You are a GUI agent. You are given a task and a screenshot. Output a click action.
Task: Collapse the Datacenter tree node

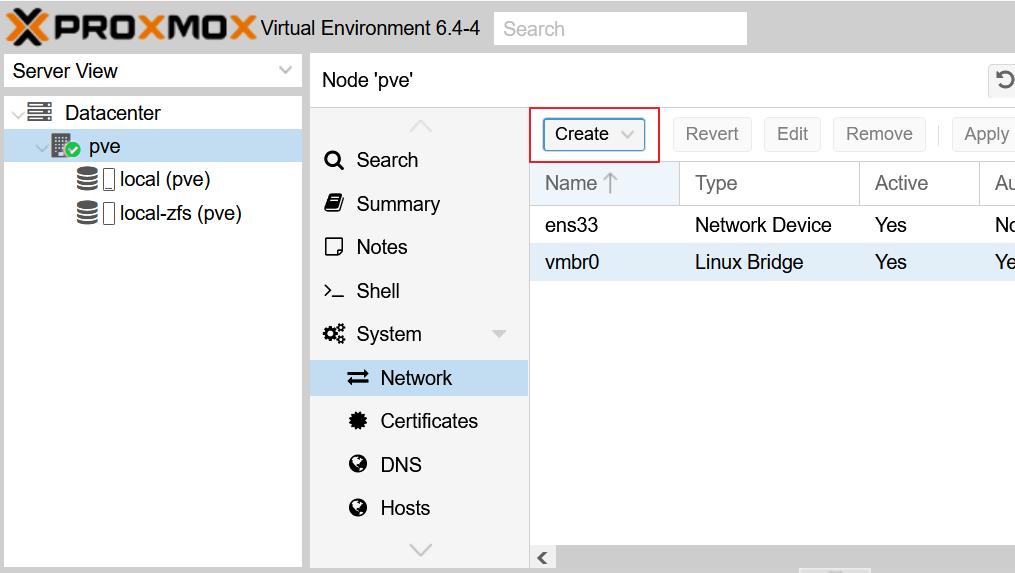[x=17, y=114]
